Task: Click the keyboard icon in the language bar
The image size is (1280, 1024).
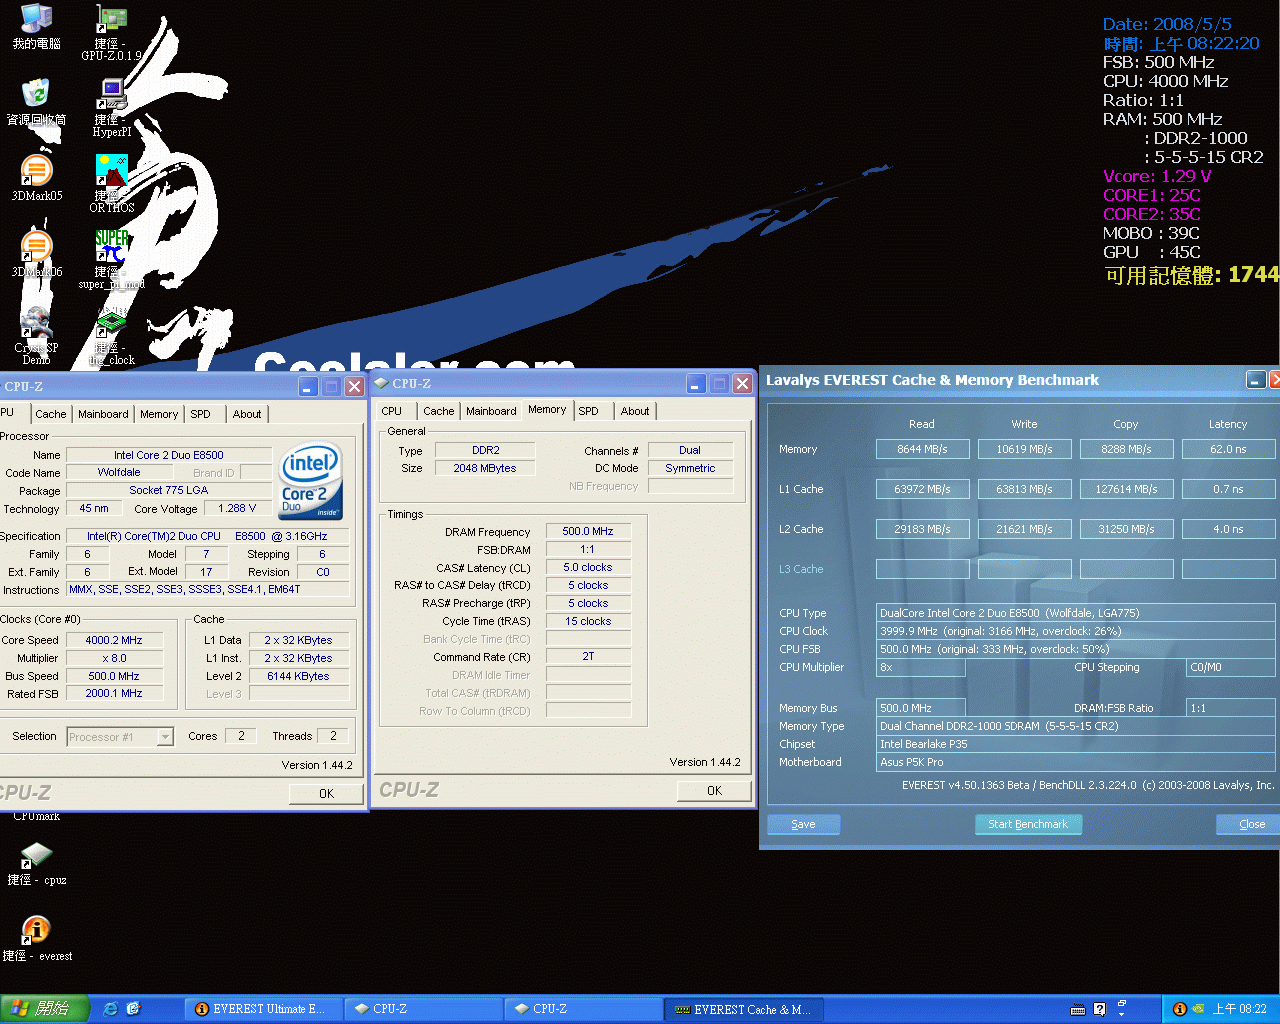Action: [x=1078, y=1009]
